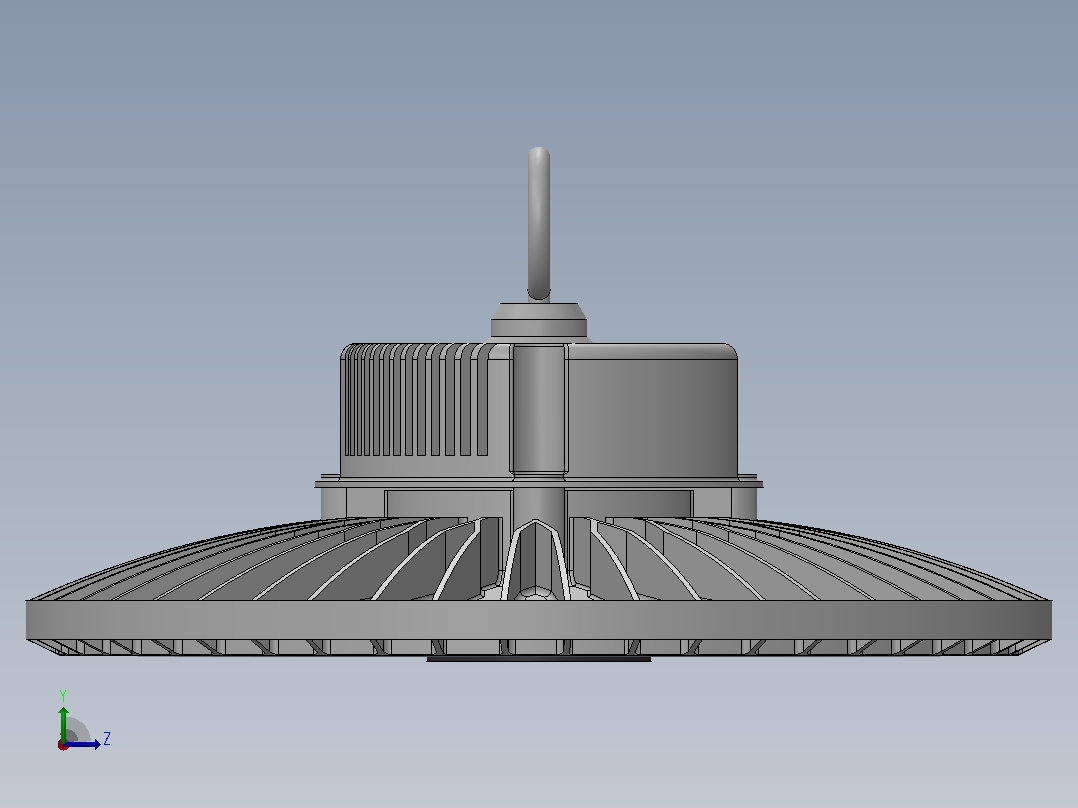The width and height of the screenshot is (1078, 808).
Task: Select the red origin of the triad
Action: coord(63,745)
